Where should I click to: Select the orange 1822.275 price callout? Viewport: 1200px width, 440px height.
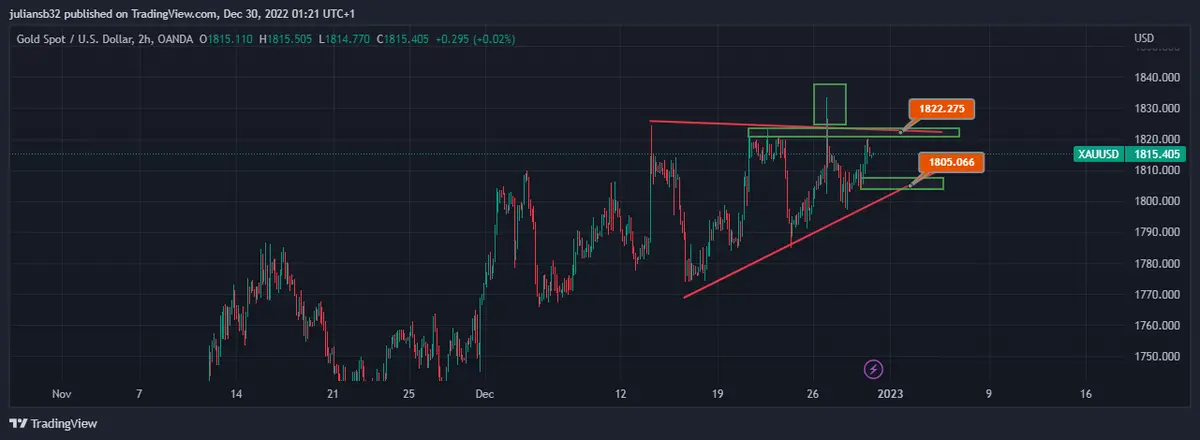tap(940, 110)
